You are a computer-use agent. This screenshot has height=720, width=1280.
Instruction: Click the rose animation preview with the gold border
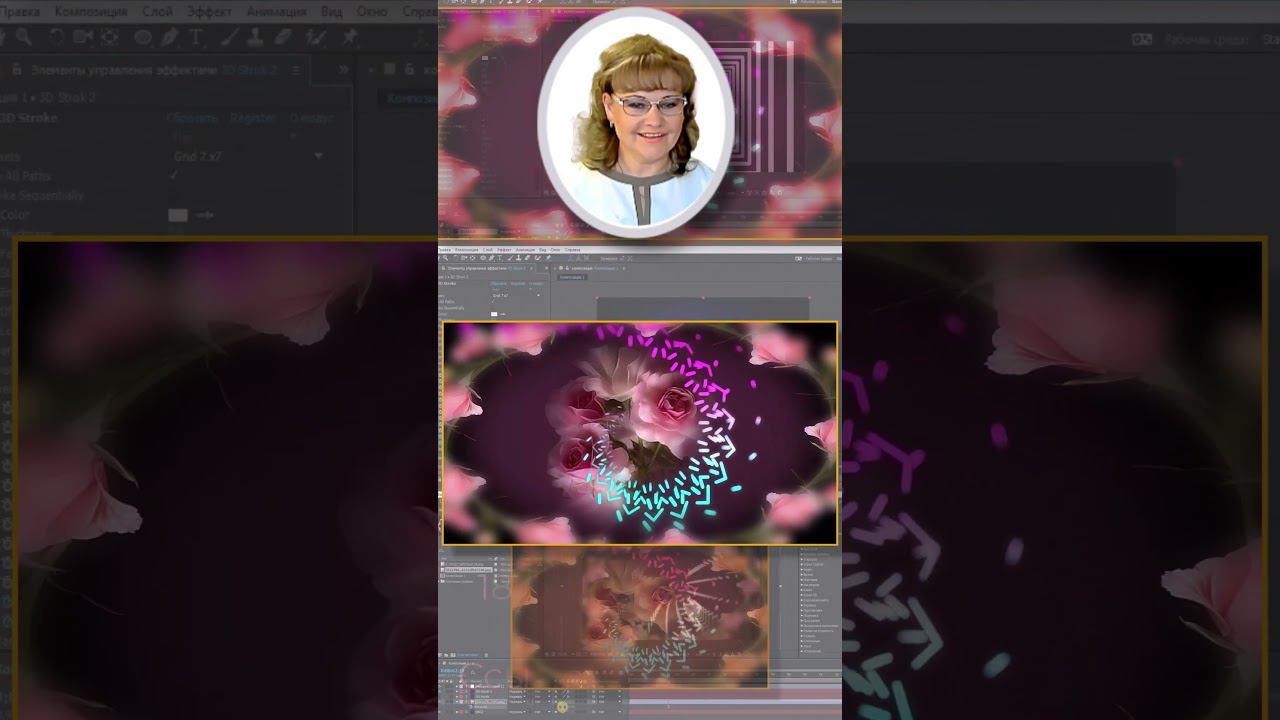coord(640,433)
